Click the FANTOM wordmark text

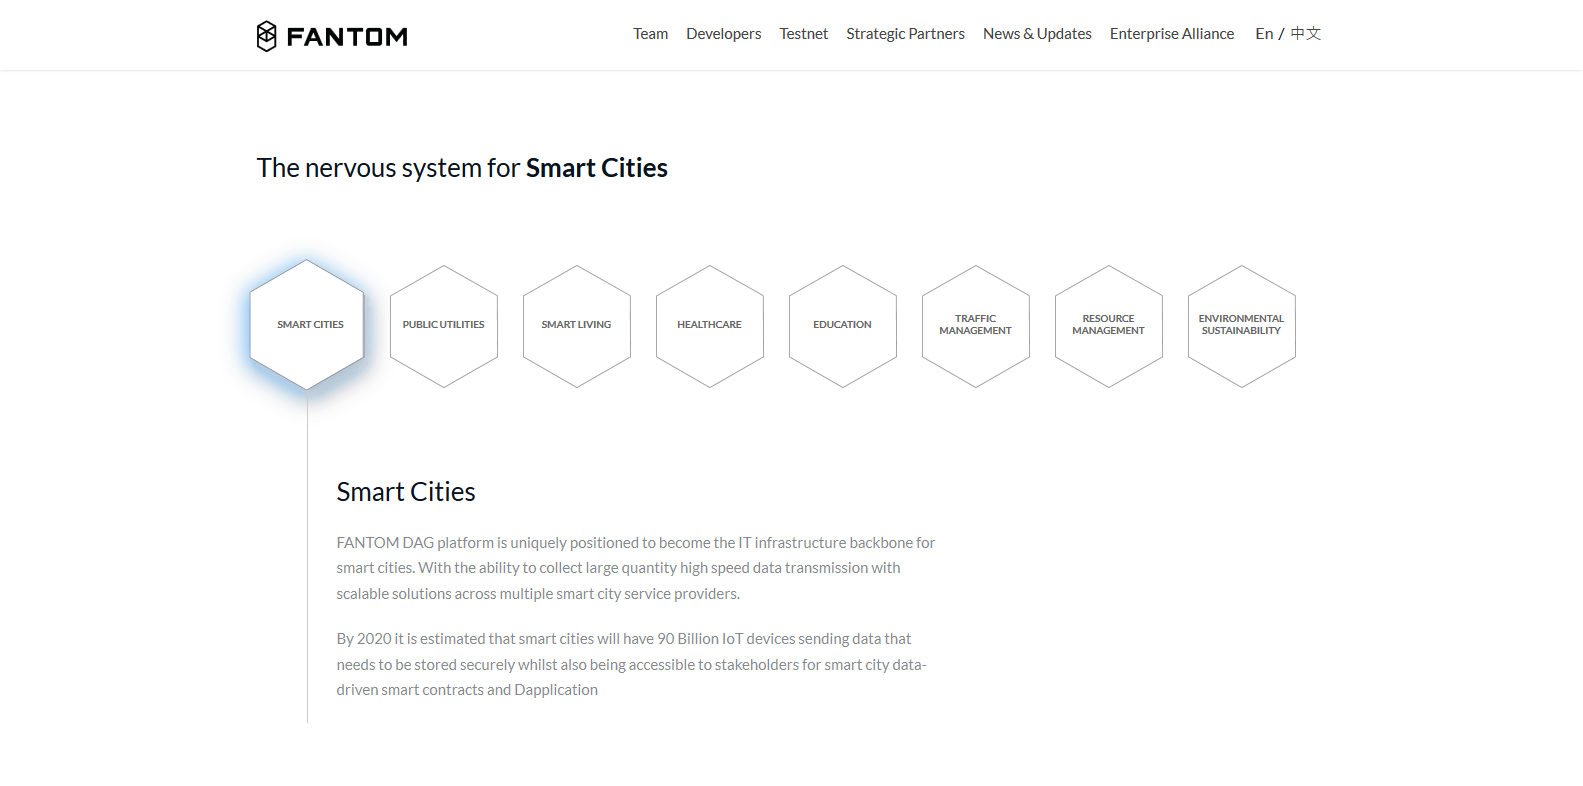tap(347, 37)
